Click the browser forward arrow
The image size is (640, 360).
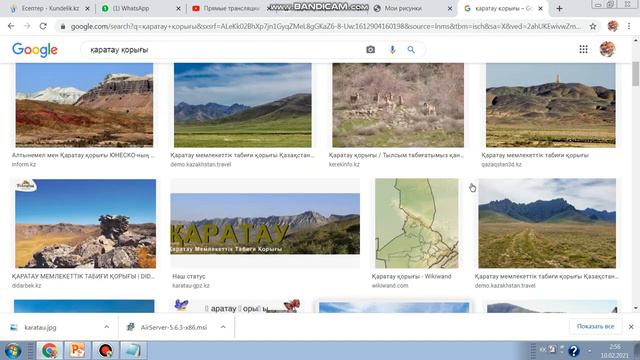tap(27, 26)
